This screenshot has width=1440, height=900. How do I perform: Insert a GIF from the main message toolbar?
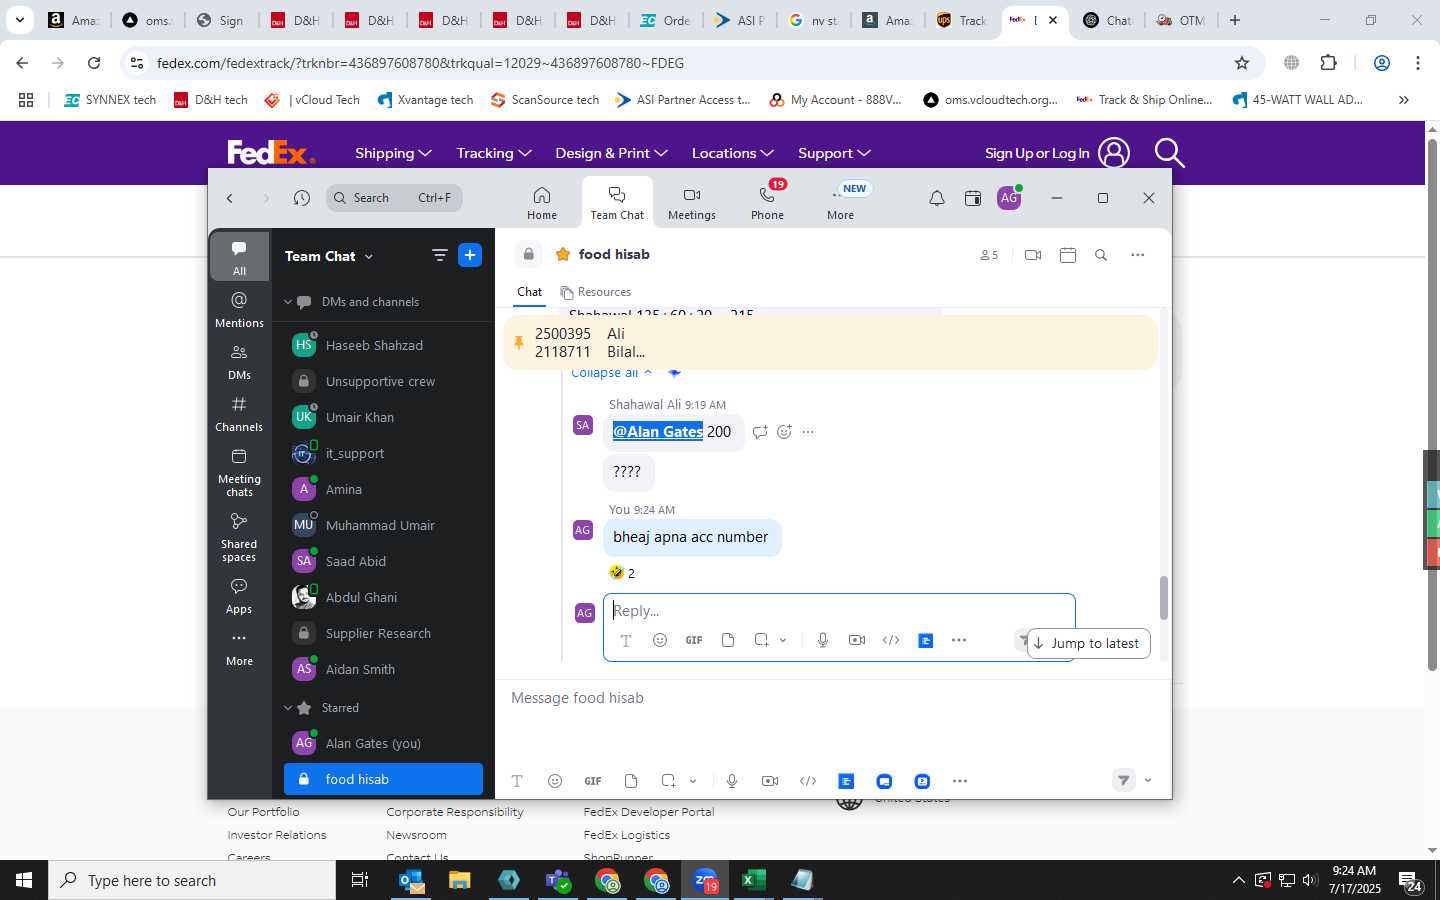tap(593, 781)
